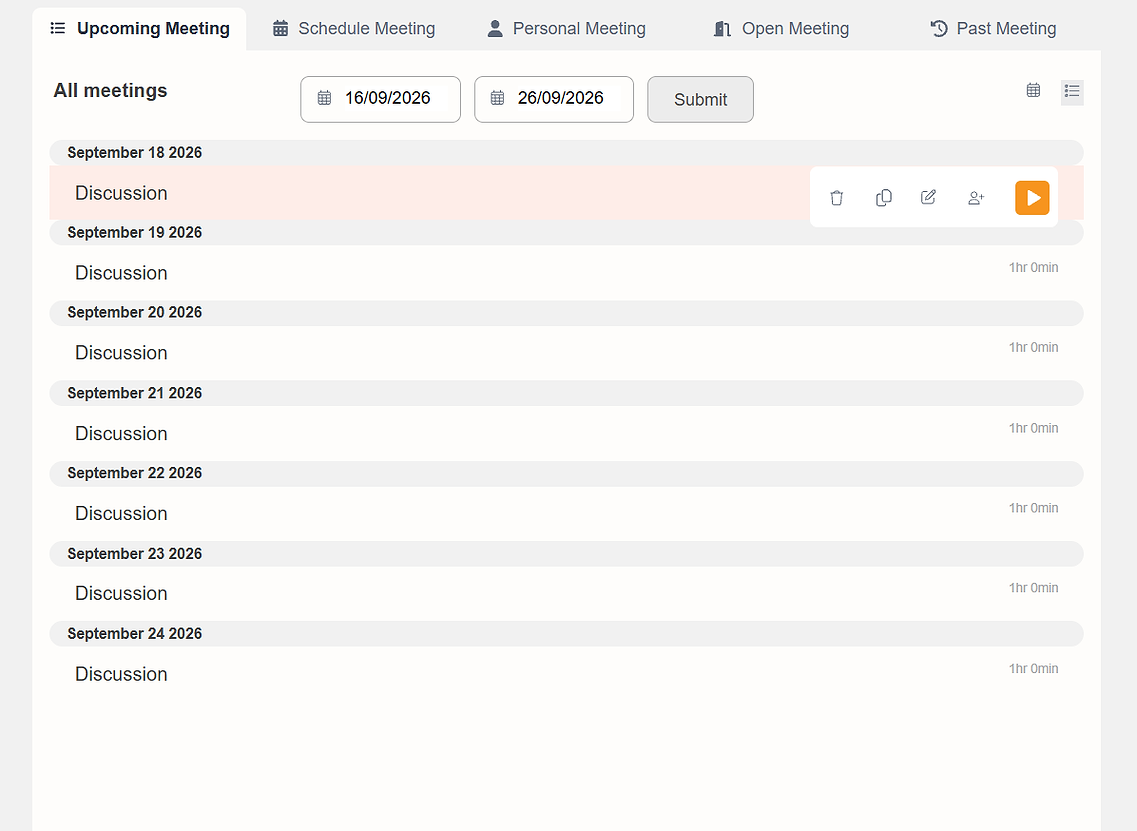Select Discussion meeting under September 21
This screenshot has height=831, width=1137.
(121, 433)
